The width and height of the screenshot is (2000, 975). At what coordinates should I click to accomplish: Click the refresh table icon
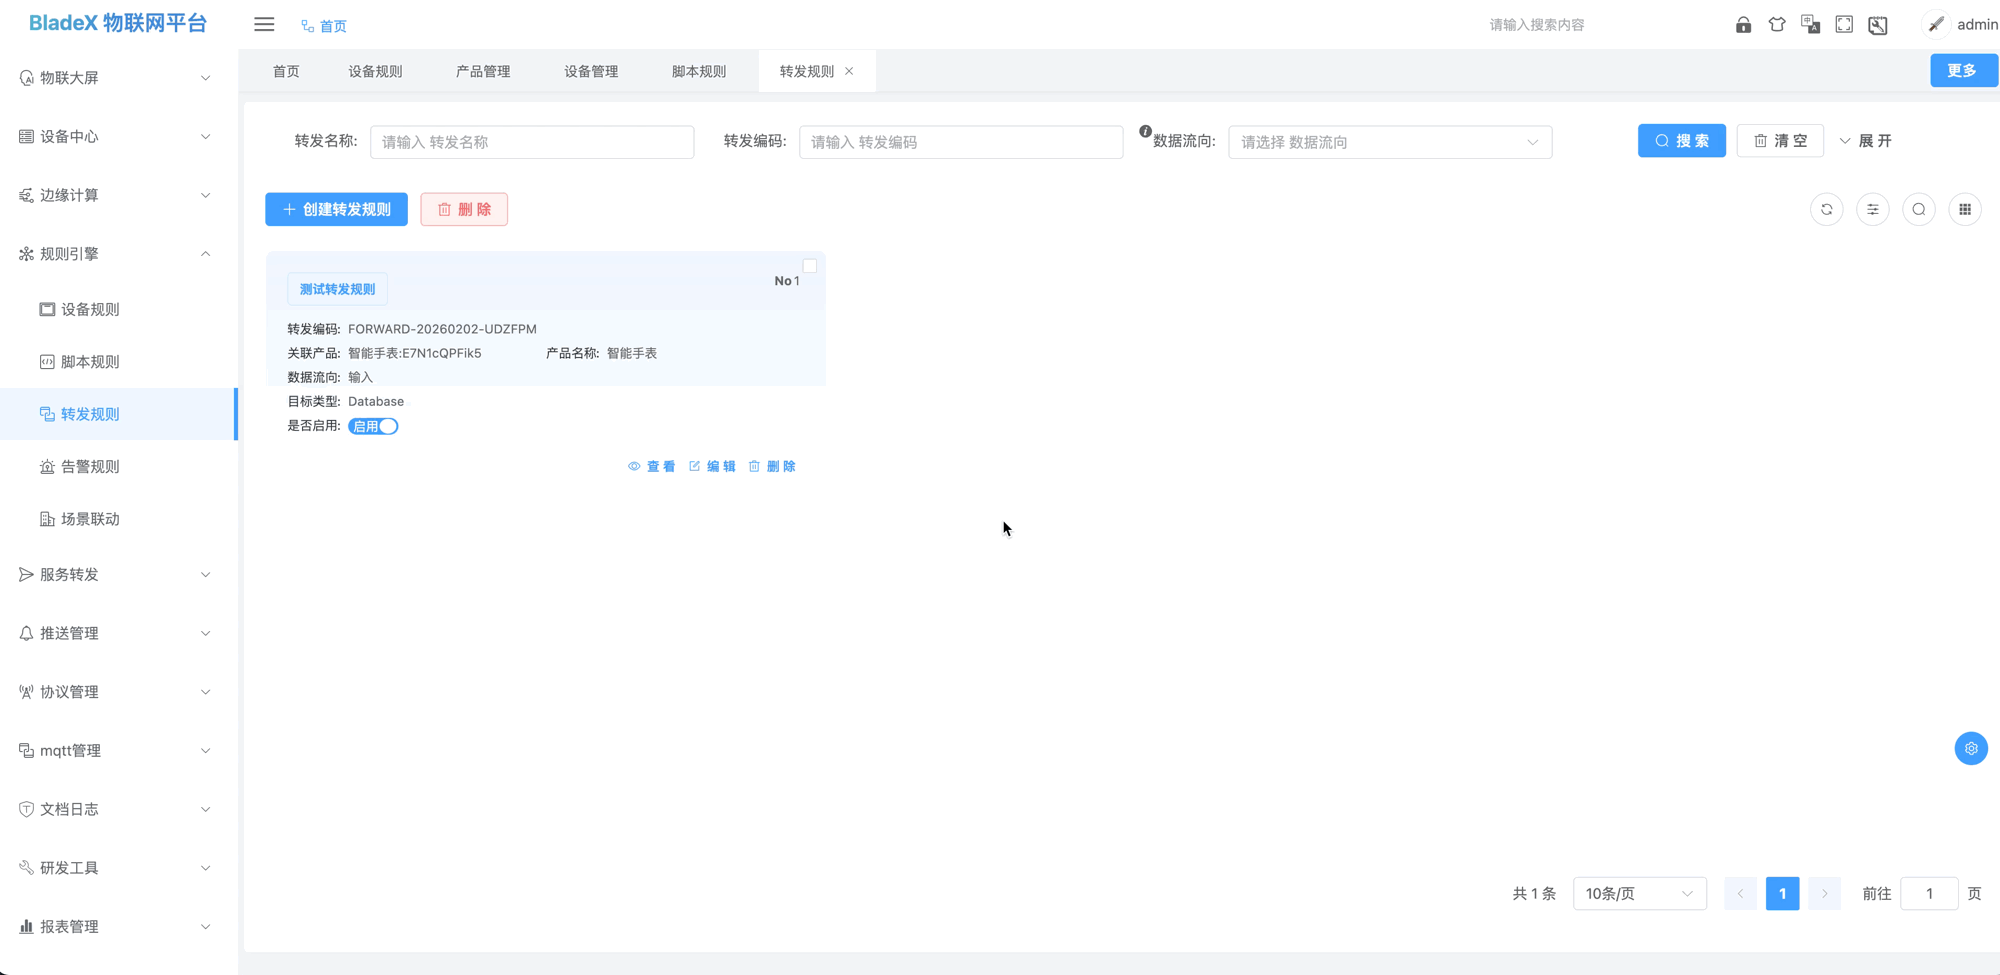pos(1827,210)
